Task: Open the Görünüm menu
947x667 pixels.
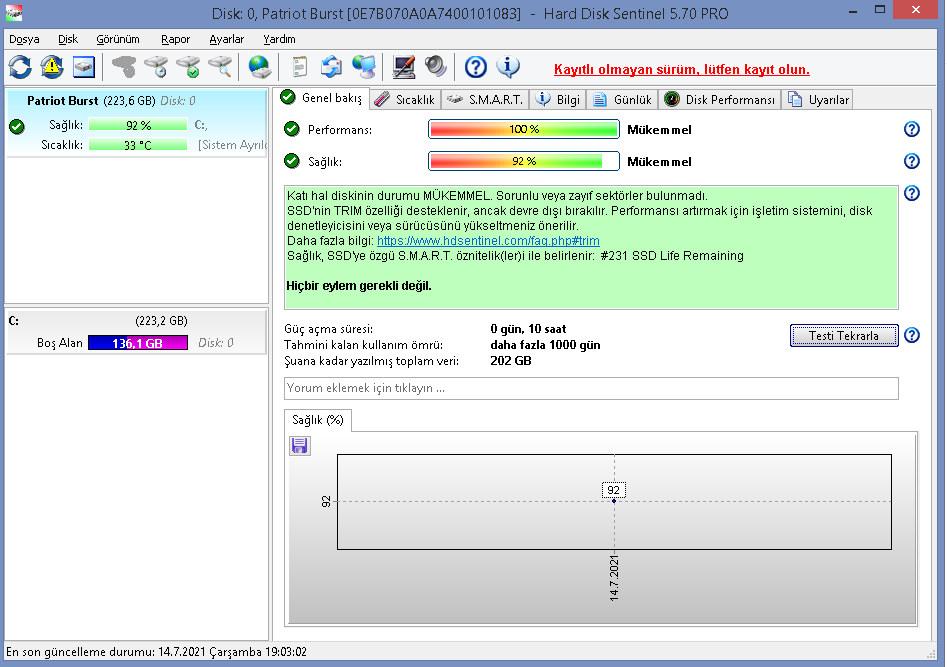Action: click(x=118, y=39)
